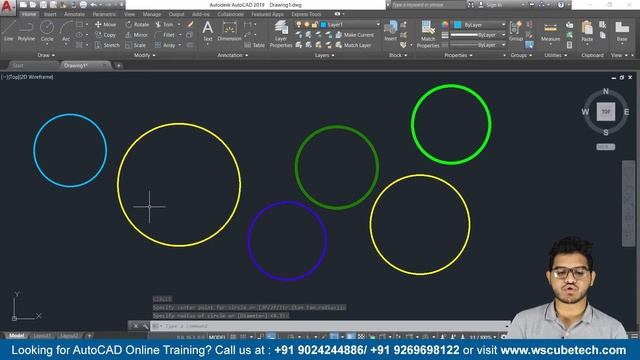Viewport: 640px width, 360px height.
Task: Add new drawing tab with plus button
Action: tap(118, 65)
